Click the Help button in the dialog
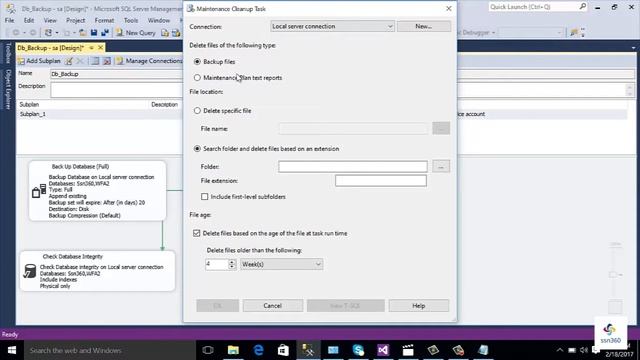The image size is (640, 360). (x=418, y=305)
